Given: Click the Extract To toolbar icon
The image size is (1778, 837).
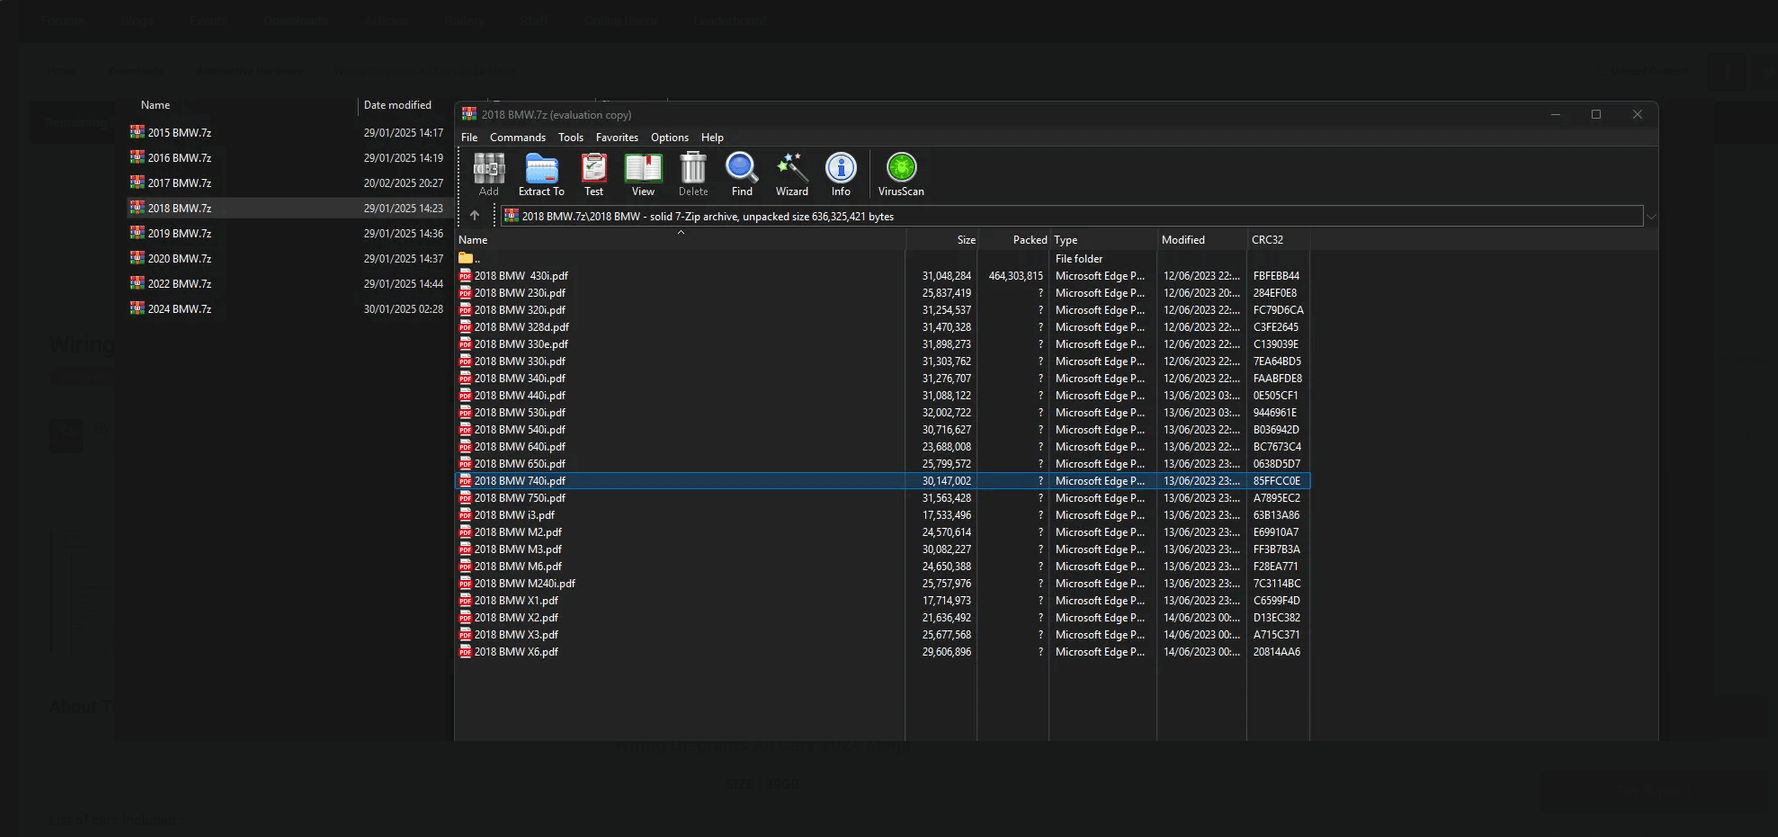Looking at the screenshot, I should point(541,174).
